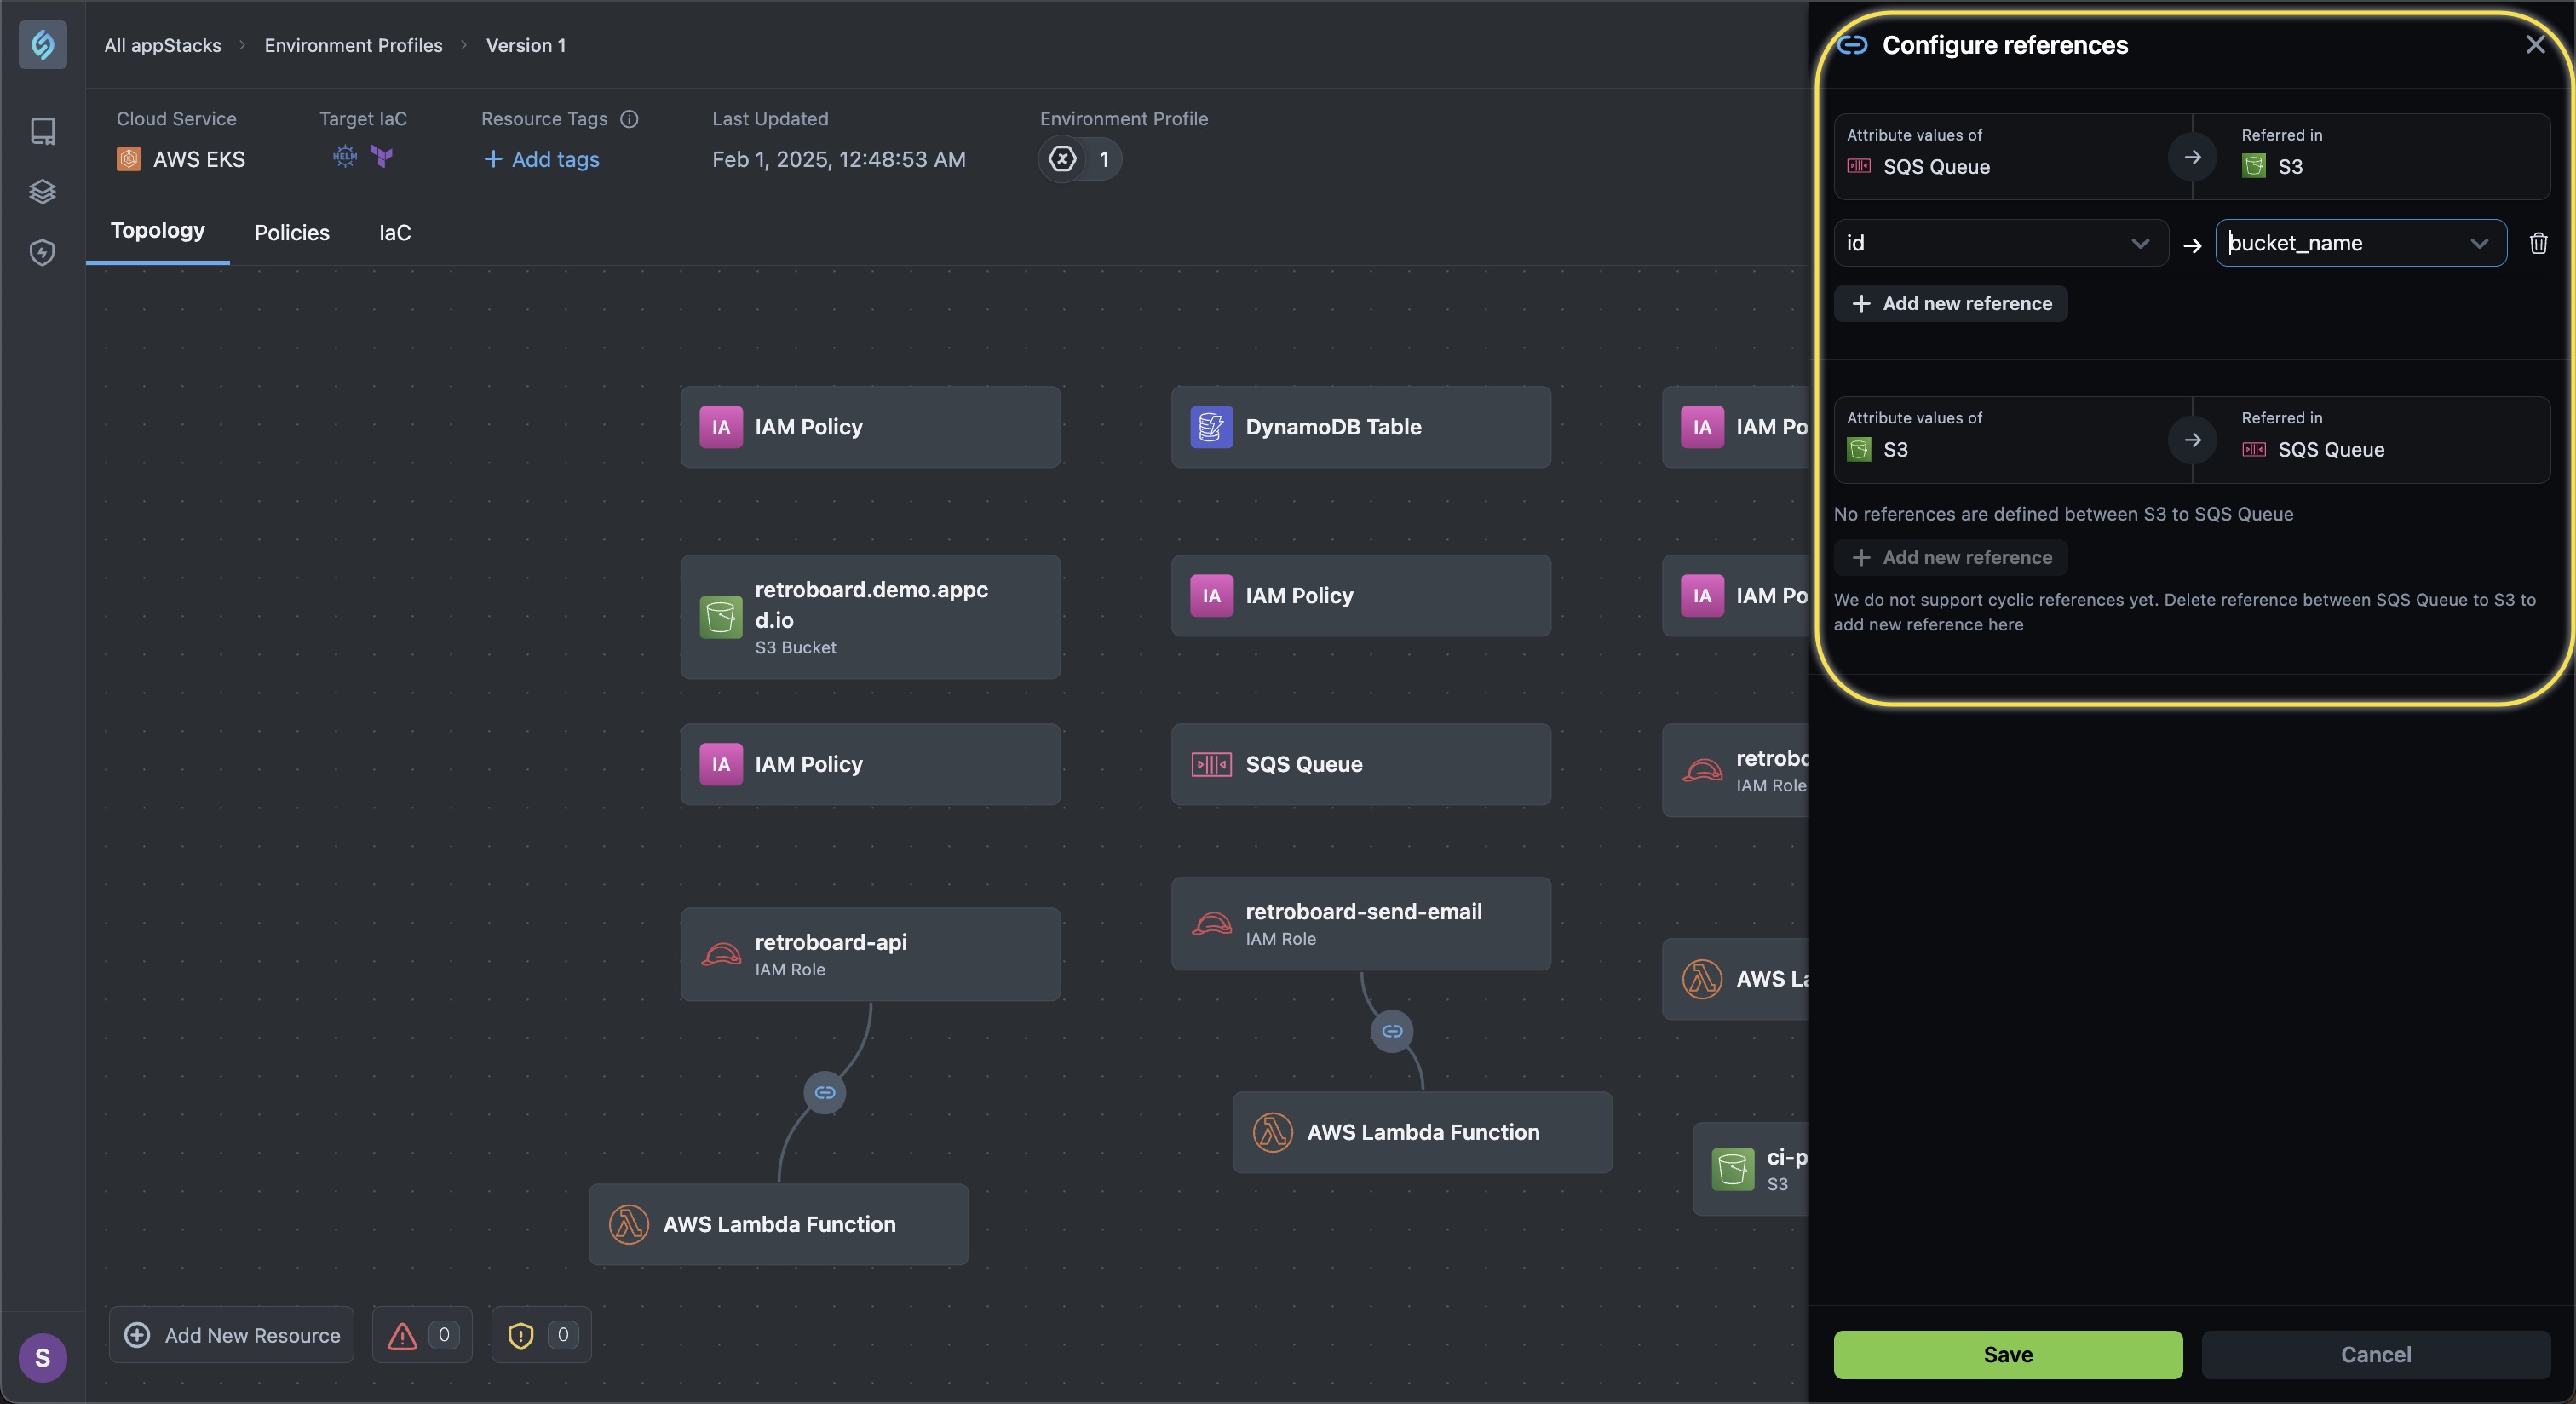Select the DynamoDB Table node
Screen dimensions: 2576x1404
[x=1361, y=427]
